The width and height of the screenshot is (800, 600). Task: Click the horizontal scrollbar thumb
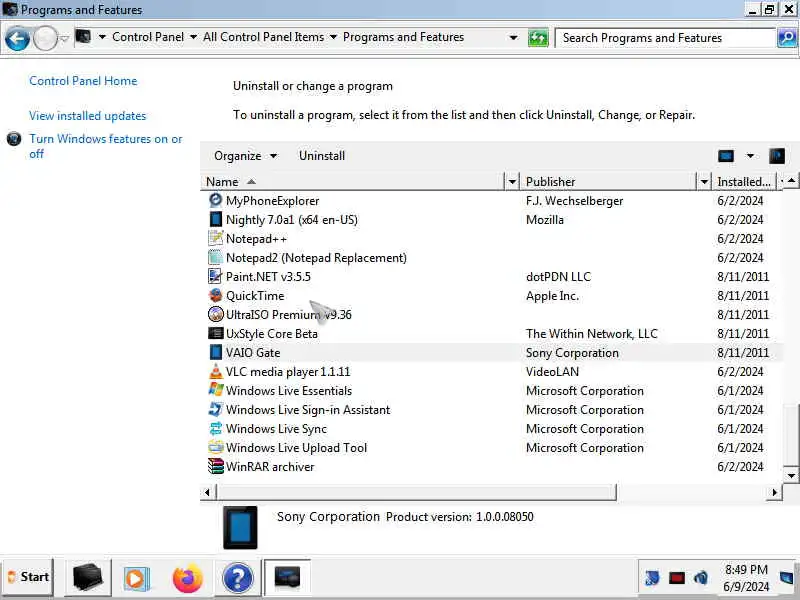[417, 492]
